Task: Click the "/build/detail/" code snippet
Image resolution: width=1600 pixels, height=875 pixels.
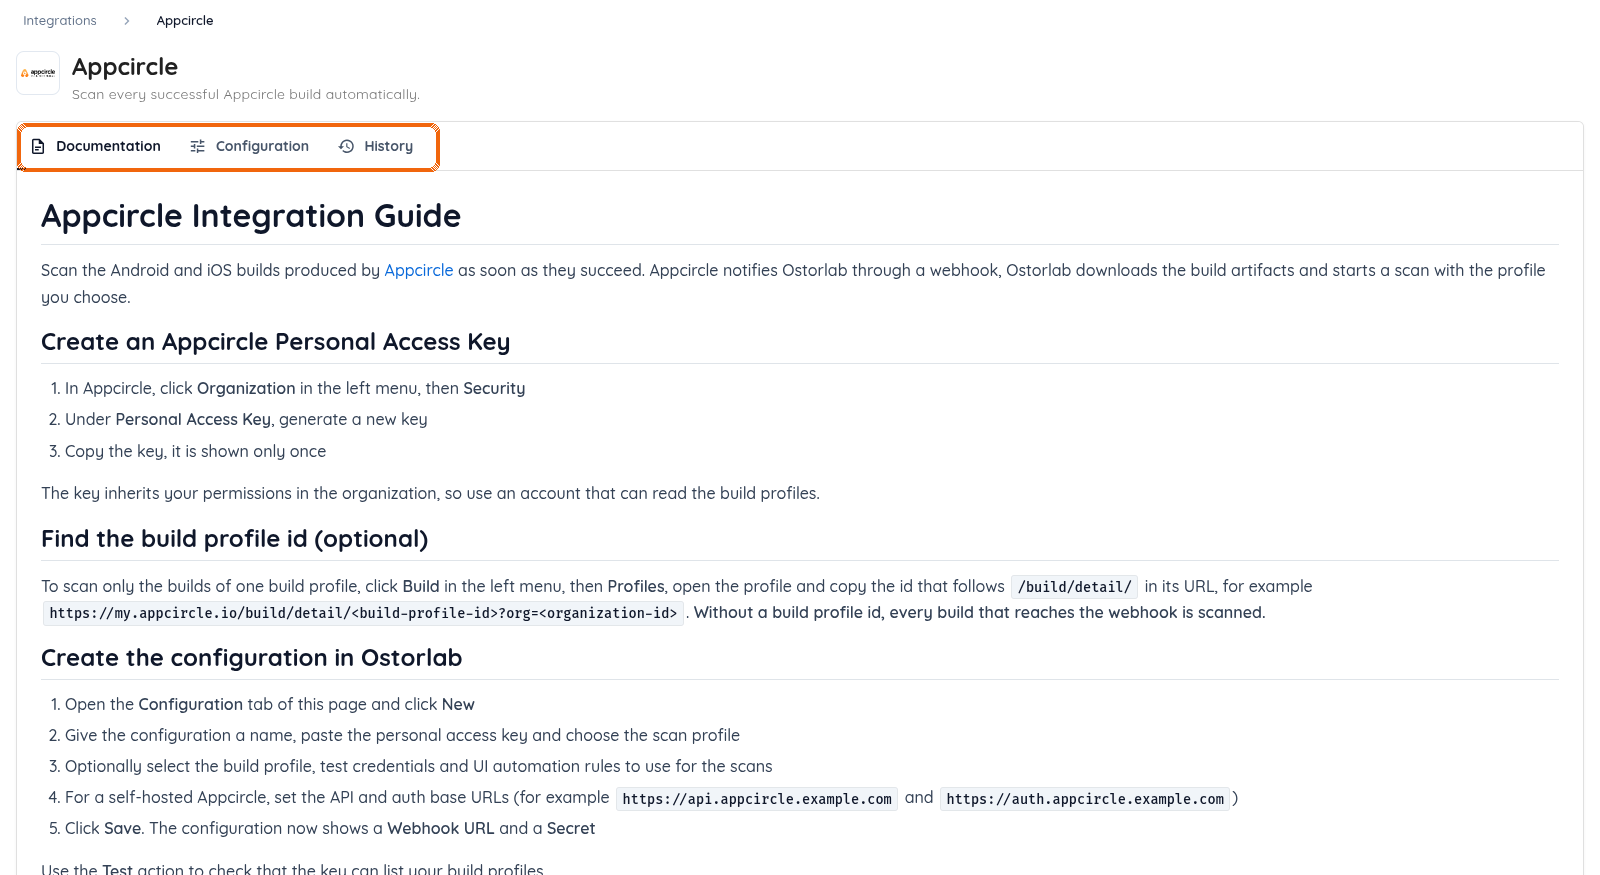Action: (x=1075, y=587)
